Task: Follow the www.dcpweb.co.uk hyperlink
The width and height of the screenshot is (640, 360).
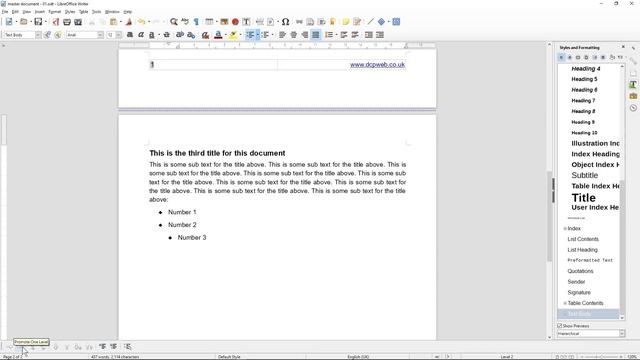Action: (377, 64)
